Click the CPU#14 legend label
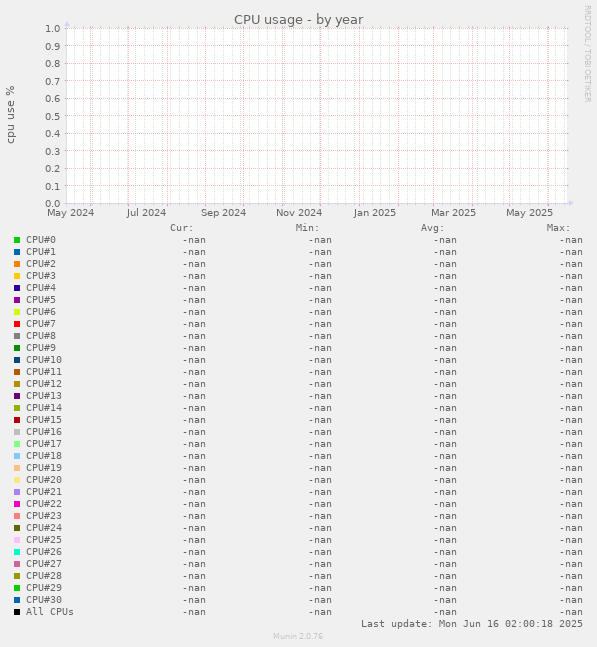The image size is (597, 647). point(44,407)
